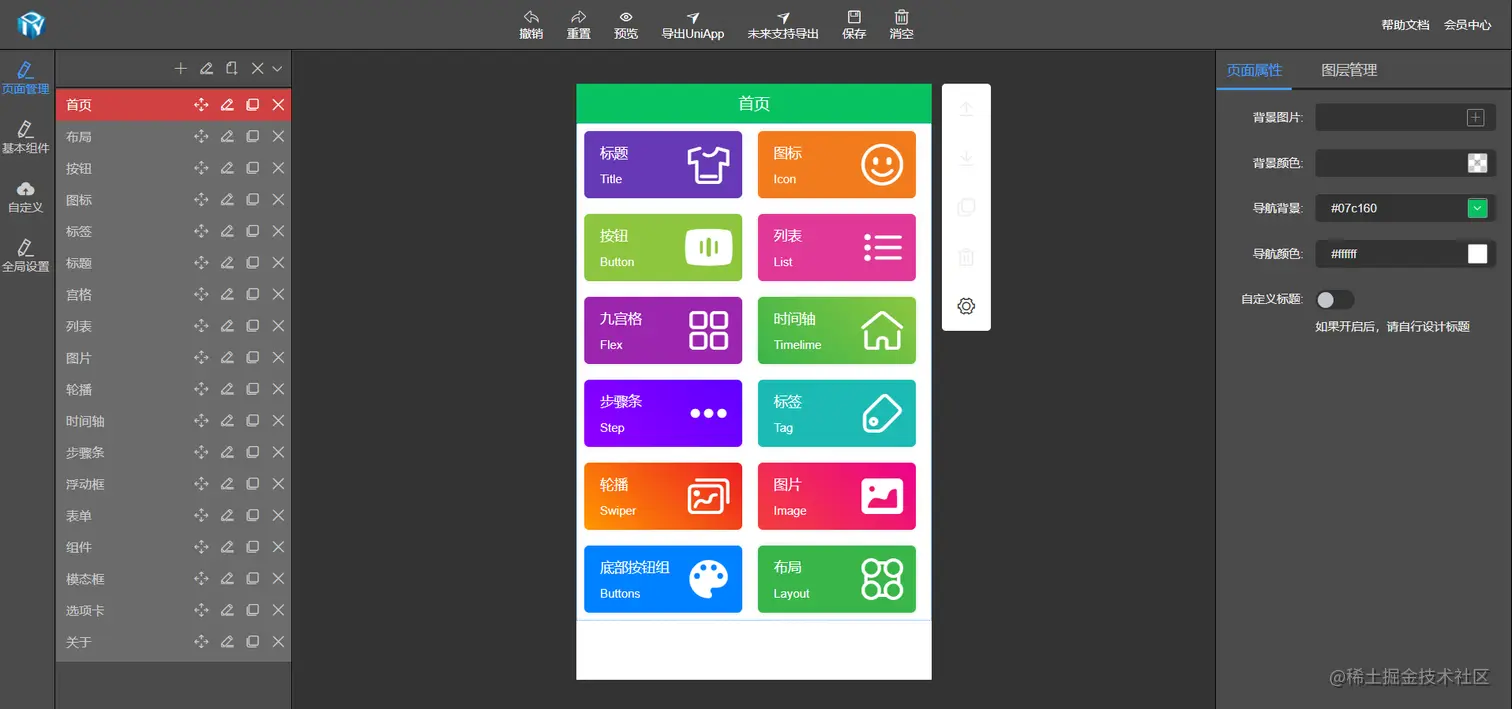Select the 步骤条 page in list
Screen dimensions: 1512x709
click(173, 452)
